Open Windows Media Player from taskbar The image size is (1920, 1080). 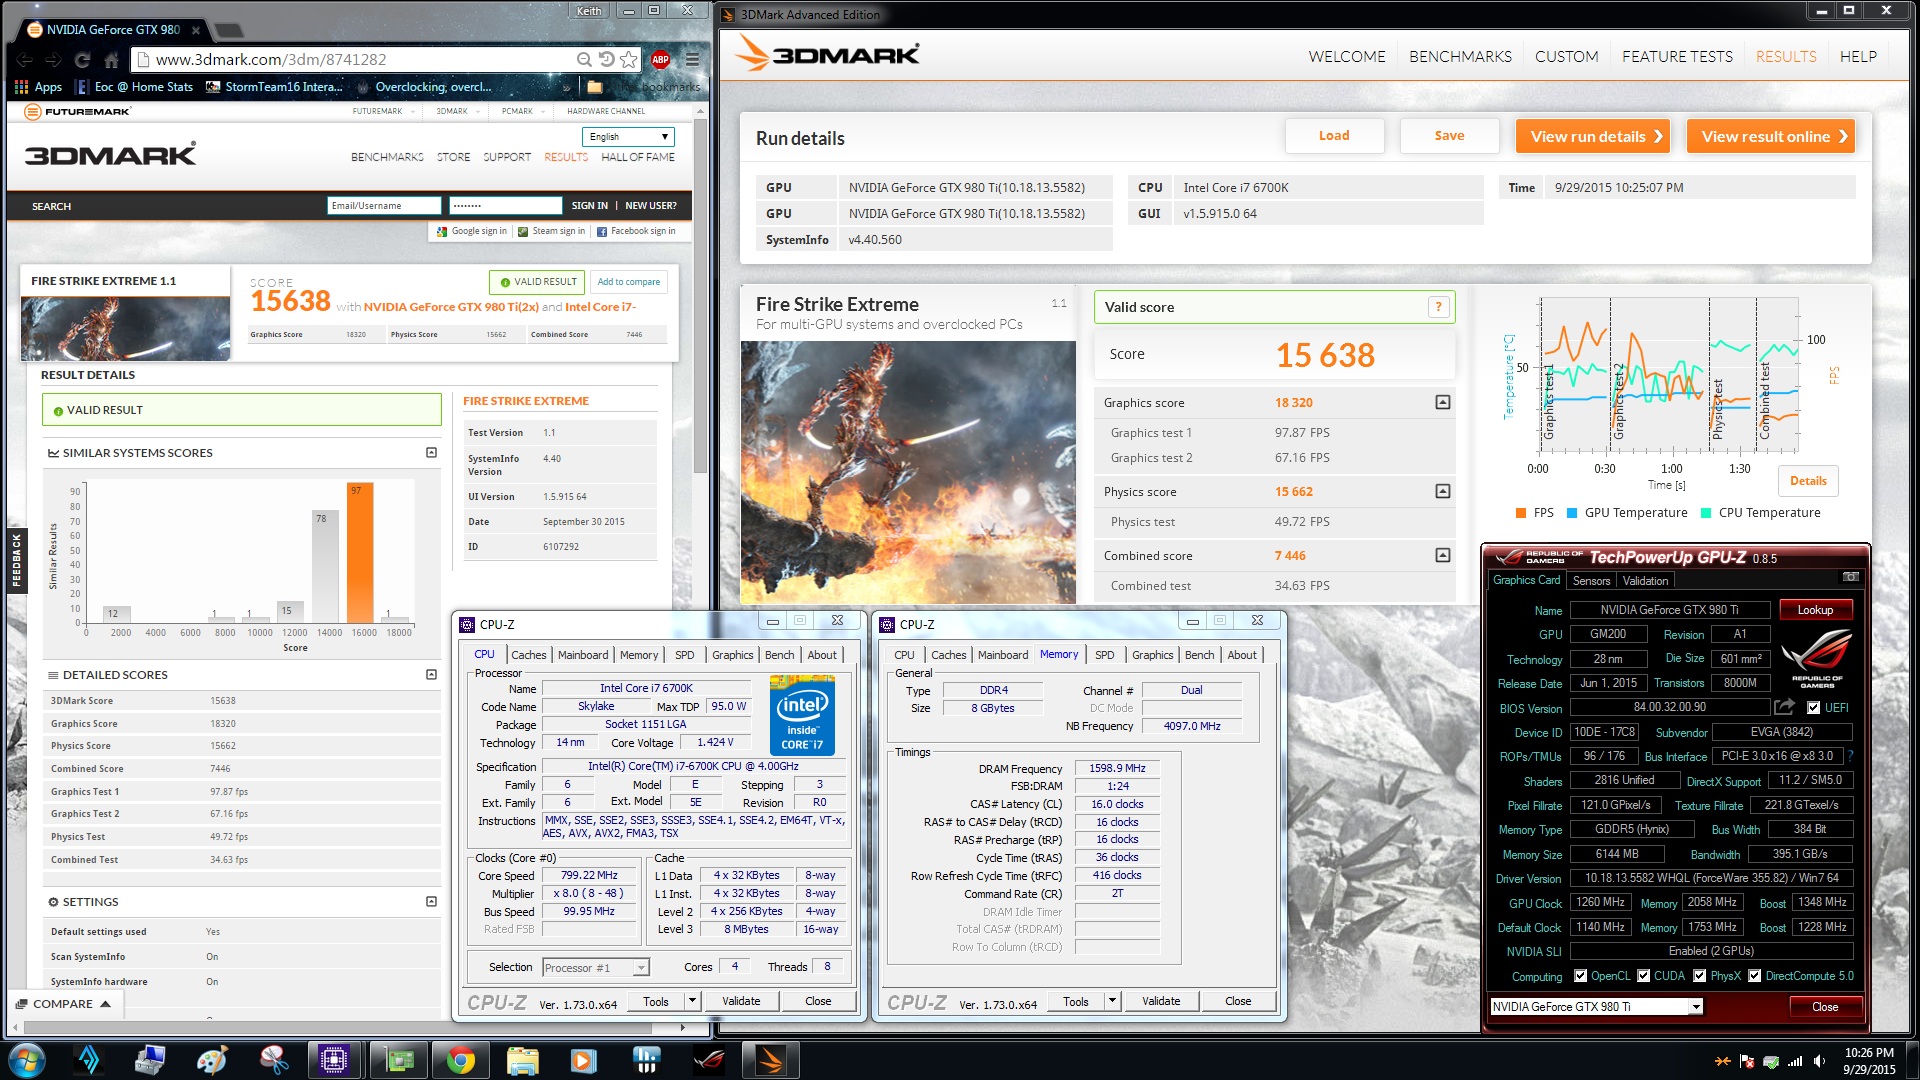pyautogui.click(x=584, y=1059)
